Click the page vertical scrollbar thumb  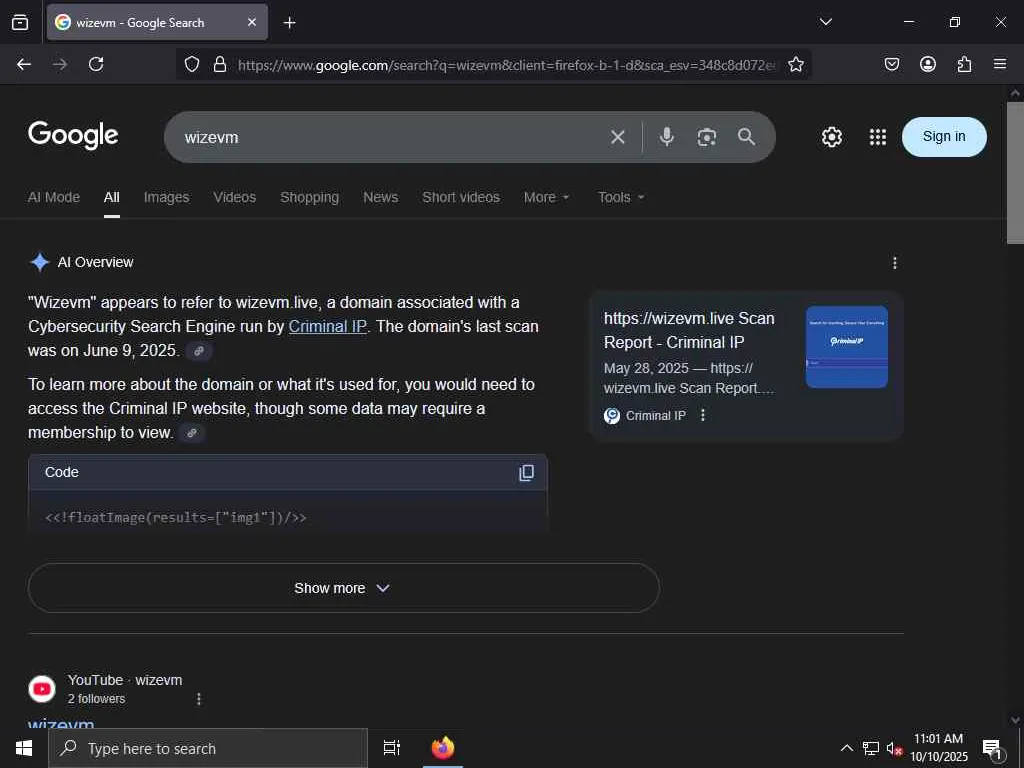[x=1015, y=172]
